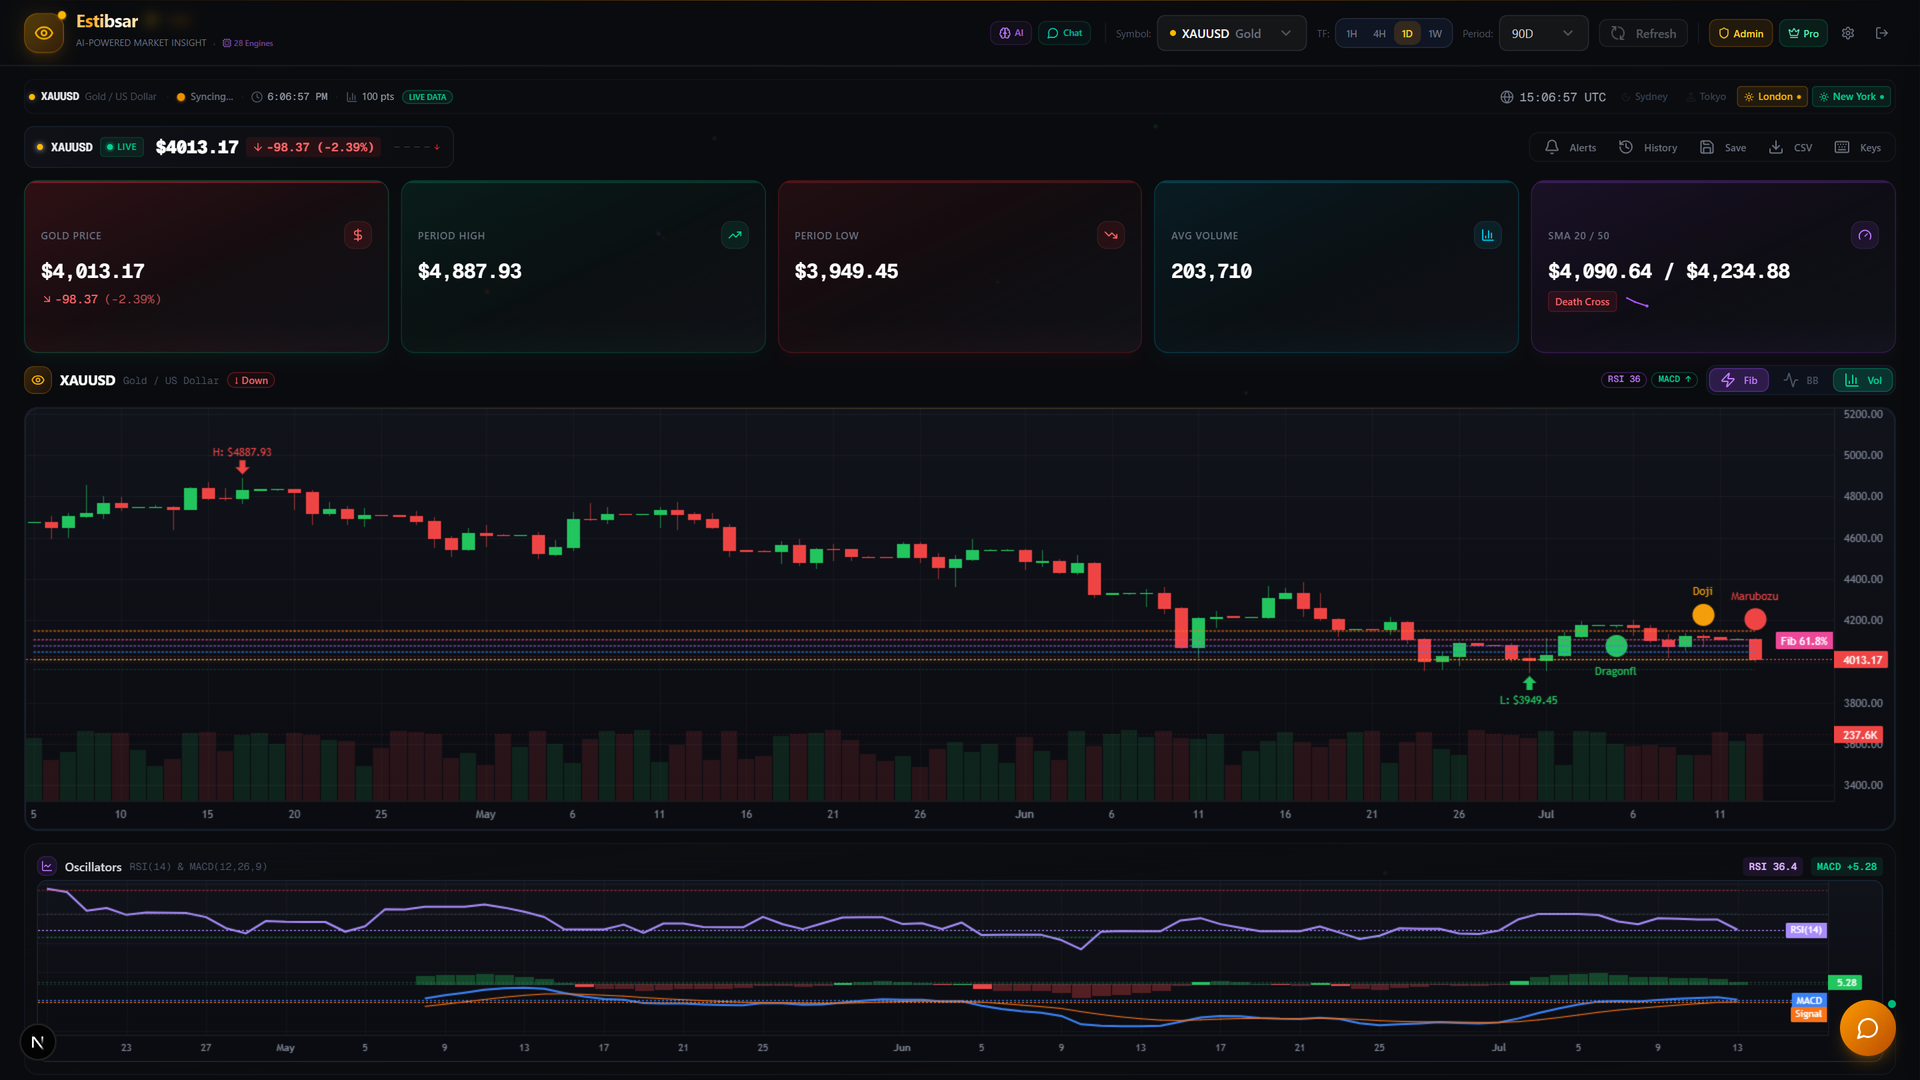Click the 237.6K volume label
Viewport: 1920px width, 1080px height.
(x=1859, y=735)
